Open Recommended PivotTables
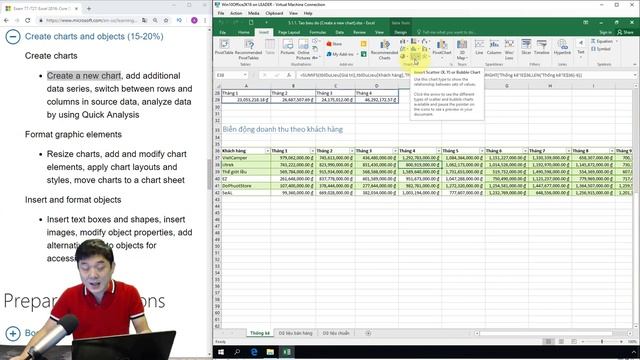Screen dimensions: 640x360 [249, 49]
